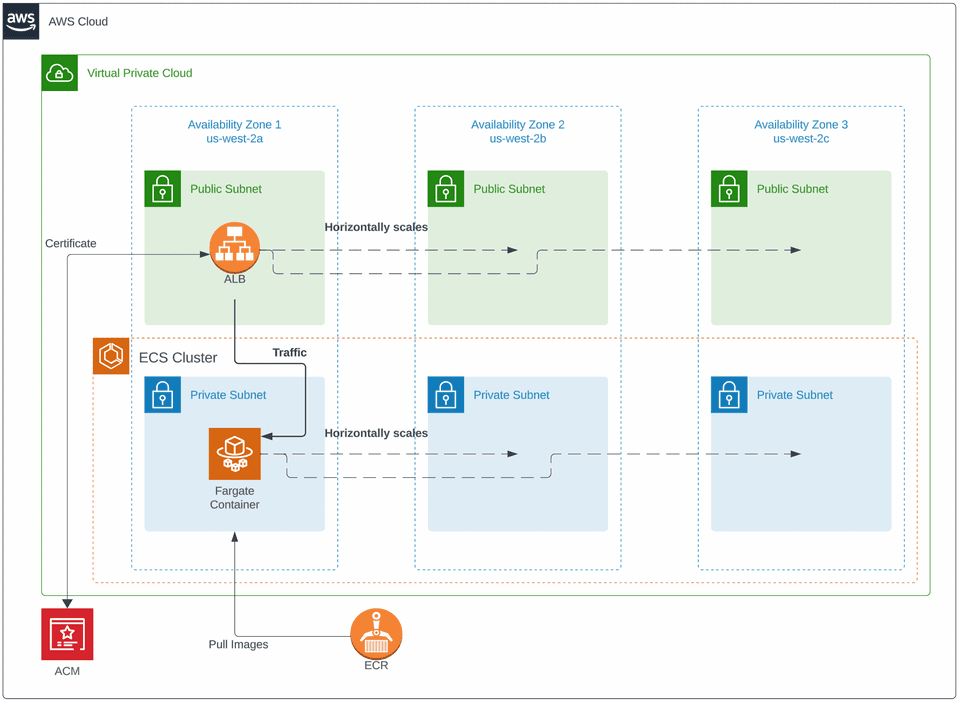Click the ECS Cluster text label
Image resolution: width=960 pixels, height=702 pixels.
click(178, 357)
